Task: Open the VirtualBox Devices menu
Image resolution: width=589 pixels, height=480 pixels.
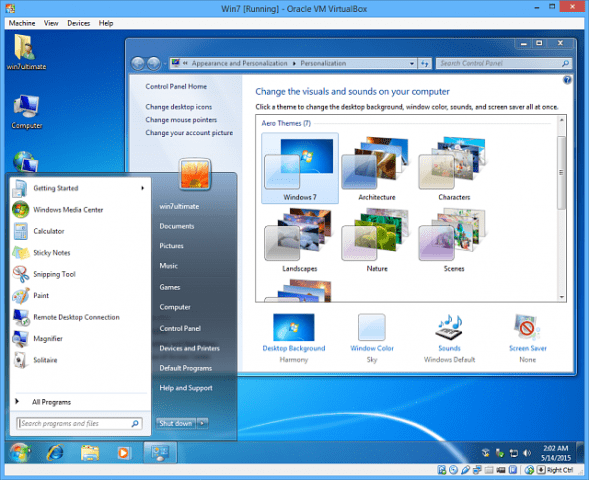Action: [79, 23]
